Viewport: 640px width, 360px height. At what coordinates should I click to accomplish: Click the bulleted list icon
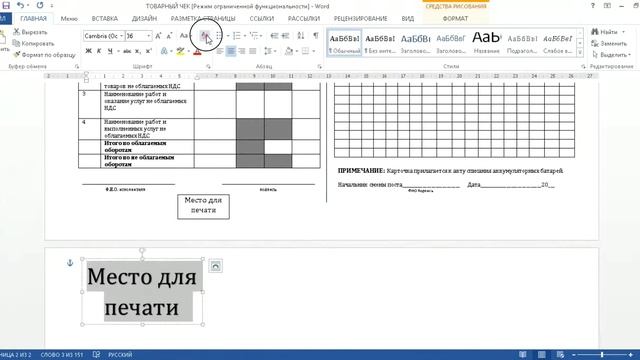219,36
